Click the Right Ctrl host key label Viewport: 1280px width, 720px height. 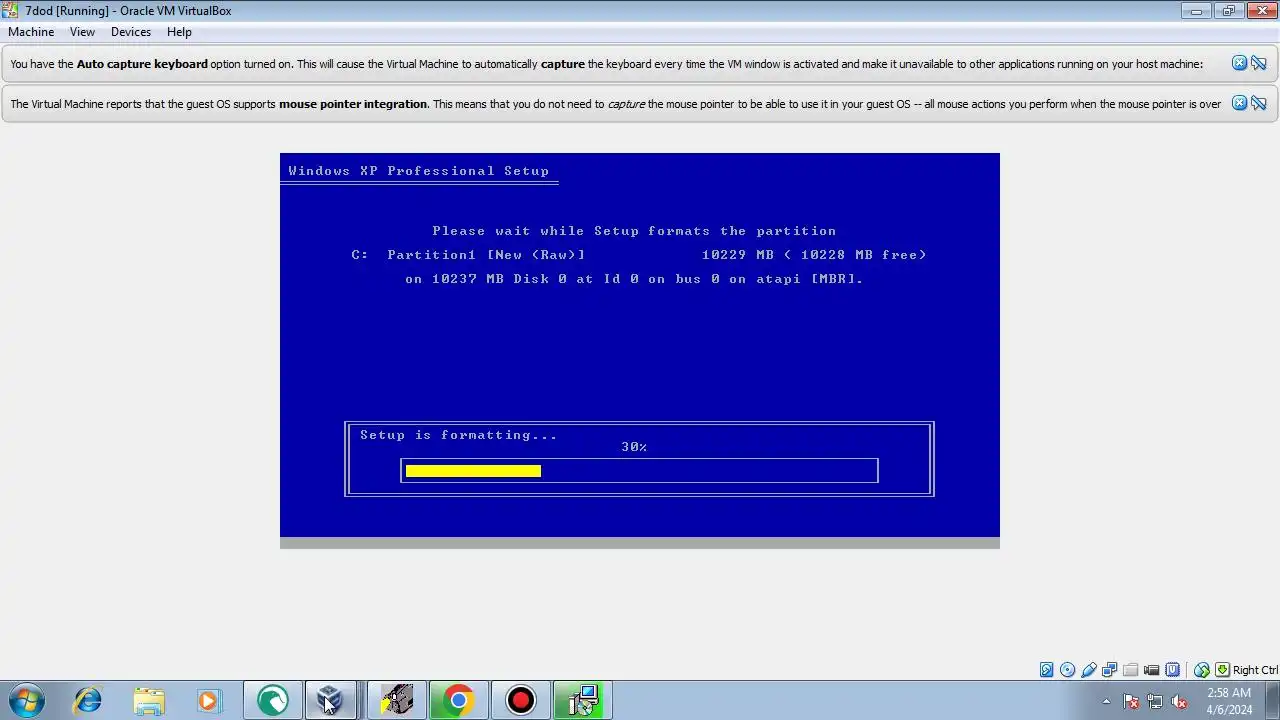1255,670
